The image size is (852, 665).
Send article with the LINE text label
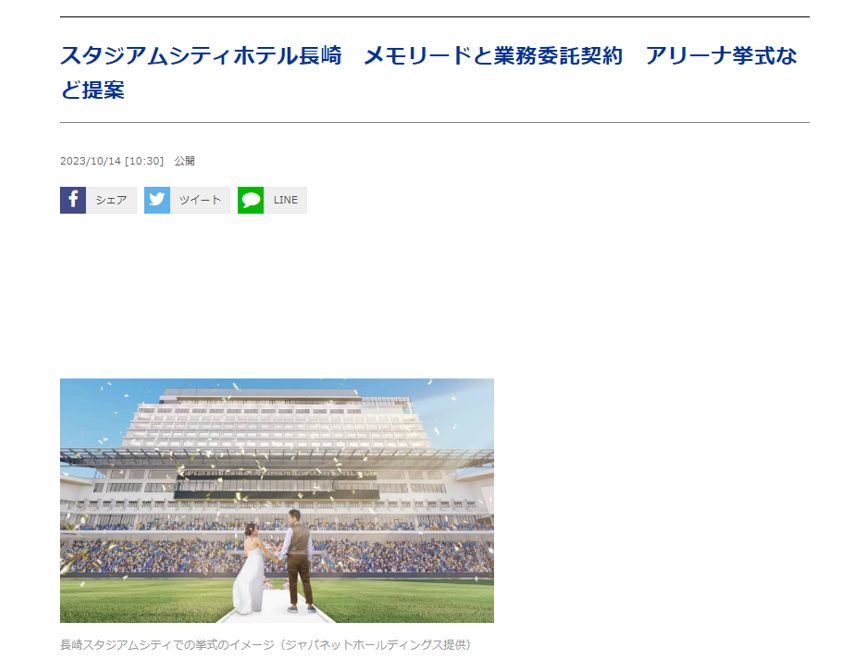[x=285, y=200]
